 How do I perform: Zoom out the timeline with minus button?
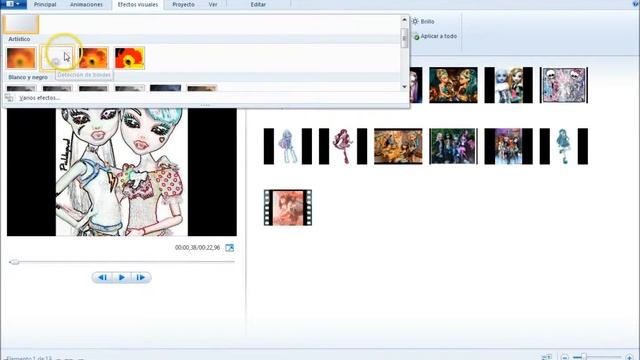point(564,358)
